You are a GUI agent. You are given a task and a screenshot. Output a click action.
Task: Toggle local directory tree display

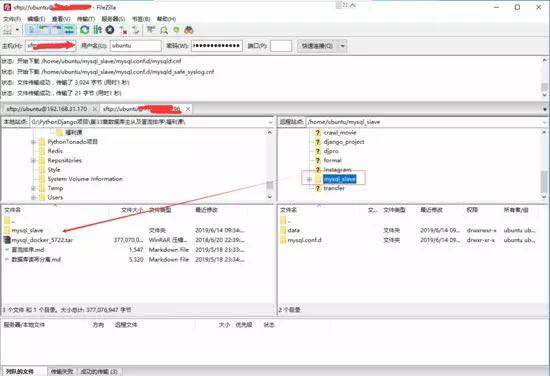43,30
